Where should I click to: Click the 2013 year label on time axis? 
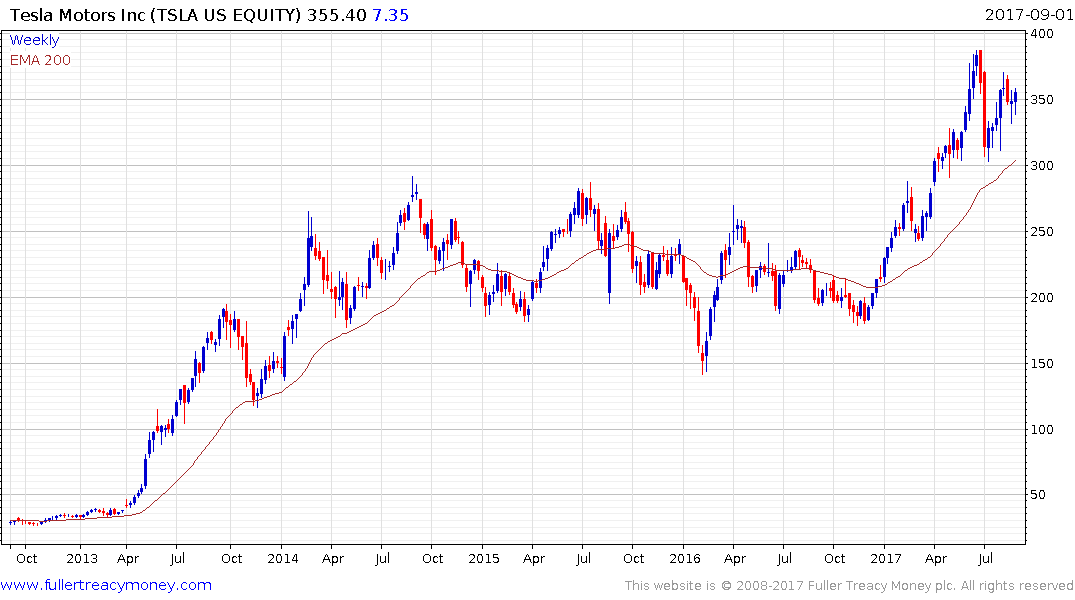point(82,558)
